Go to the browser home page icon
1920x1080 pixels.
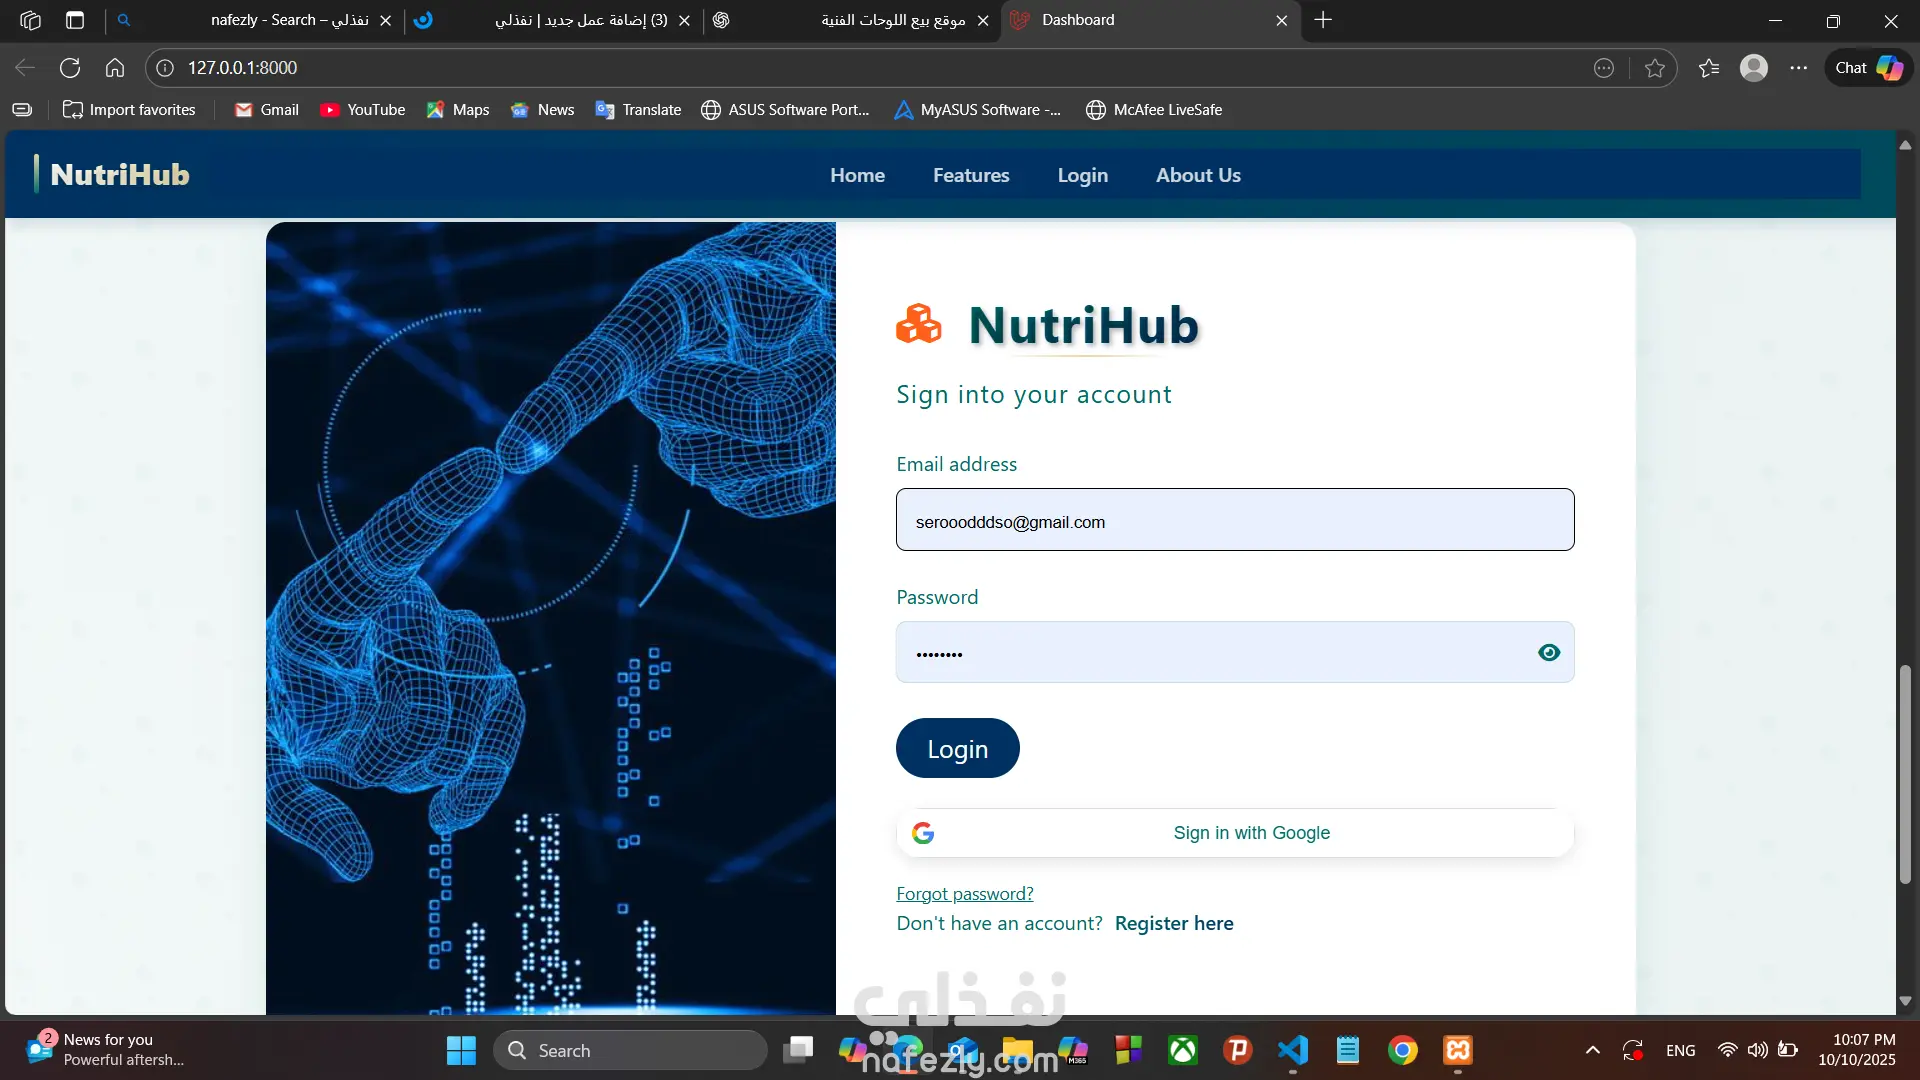[x=115, y=68]
